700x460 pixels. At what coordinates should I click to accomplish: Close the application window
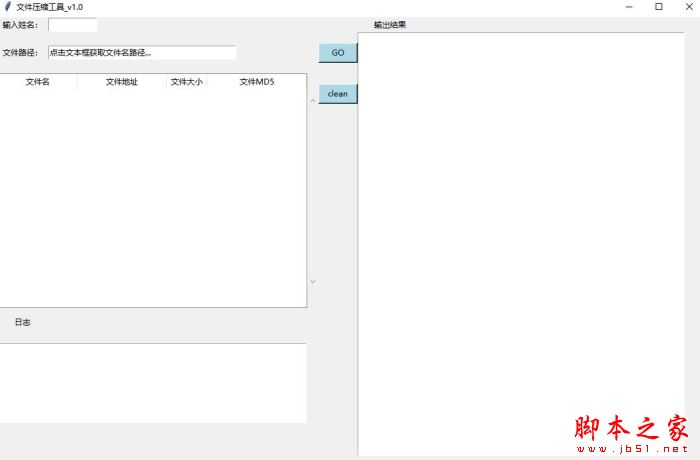(x=689, y=7)
